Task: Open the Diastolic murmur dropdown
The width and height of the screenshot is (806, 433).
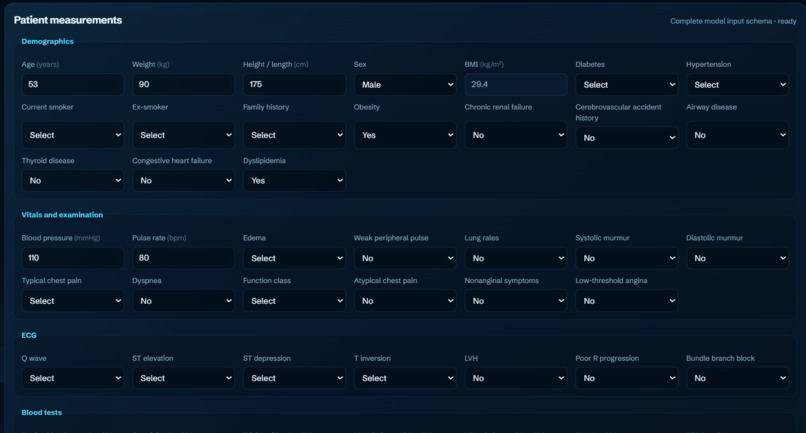Action: 737,258
